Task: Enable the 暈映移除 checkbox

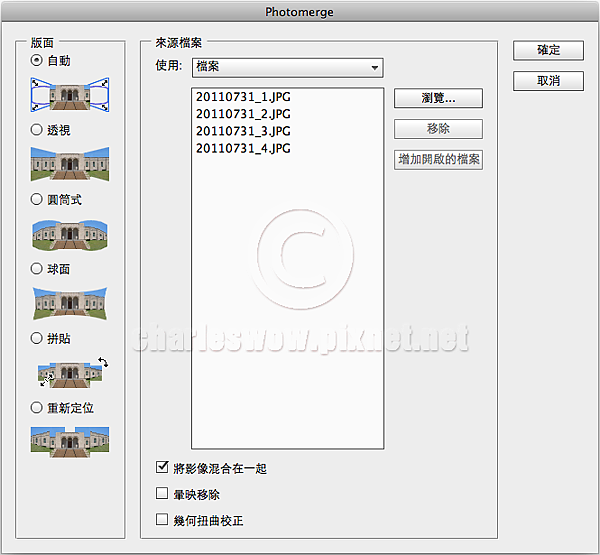Action: pos(162,493)
